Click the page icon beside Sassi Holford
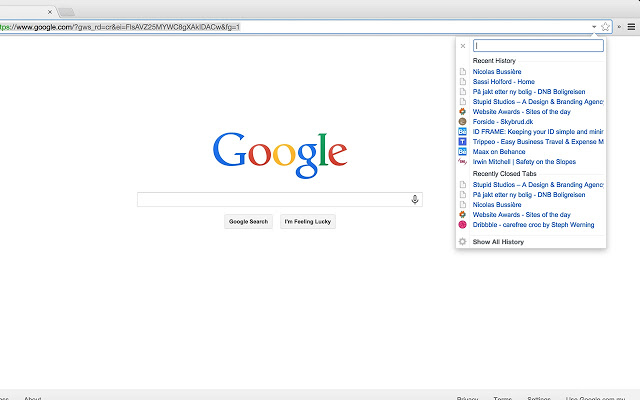 462,82
